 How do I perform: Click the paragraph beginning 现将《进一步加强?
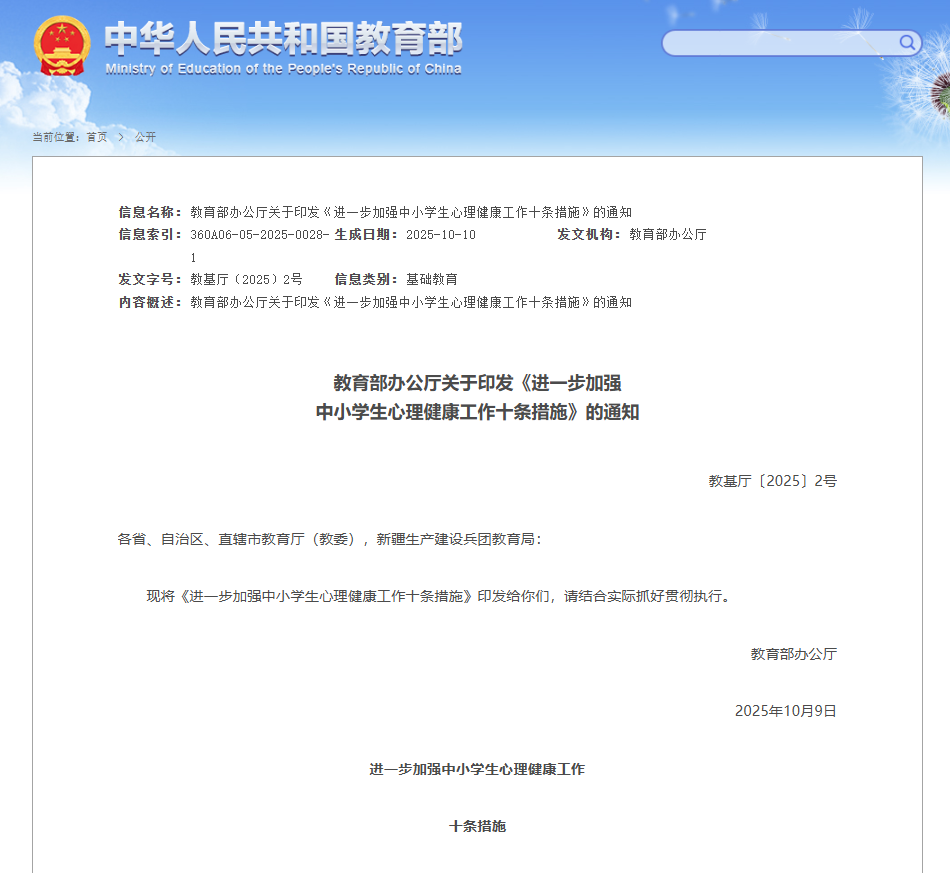[x=438, y=596]
